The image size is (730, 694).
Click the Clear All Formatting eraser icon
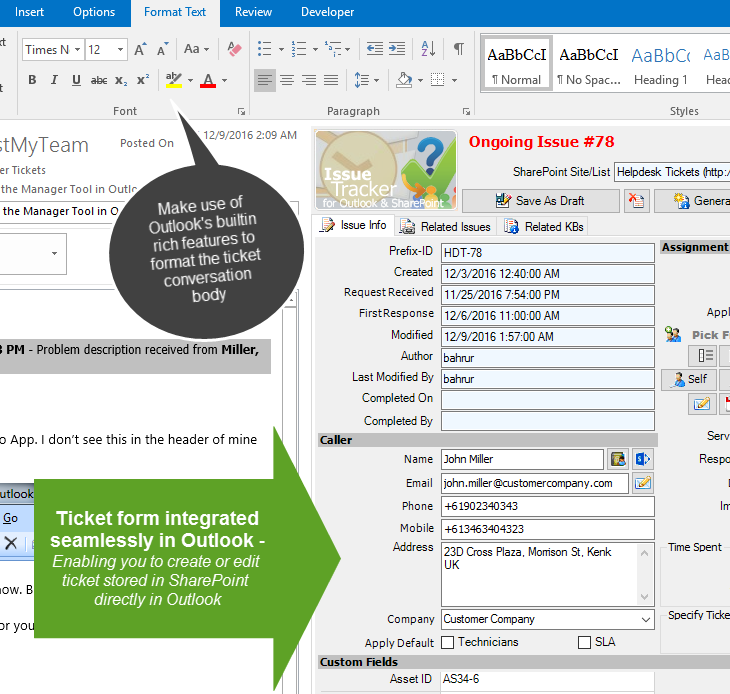234,49
